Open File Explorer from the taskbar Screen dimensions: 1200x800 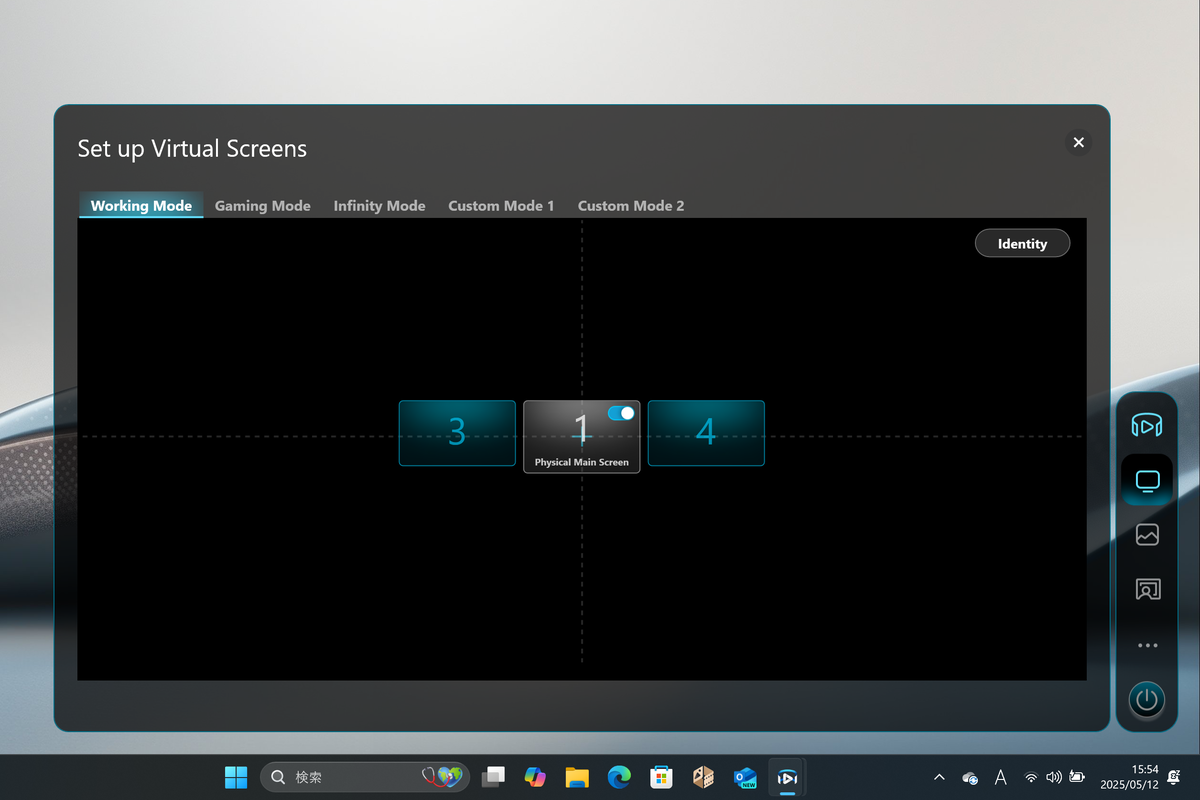pyautogui.click(x=577, y=777)
